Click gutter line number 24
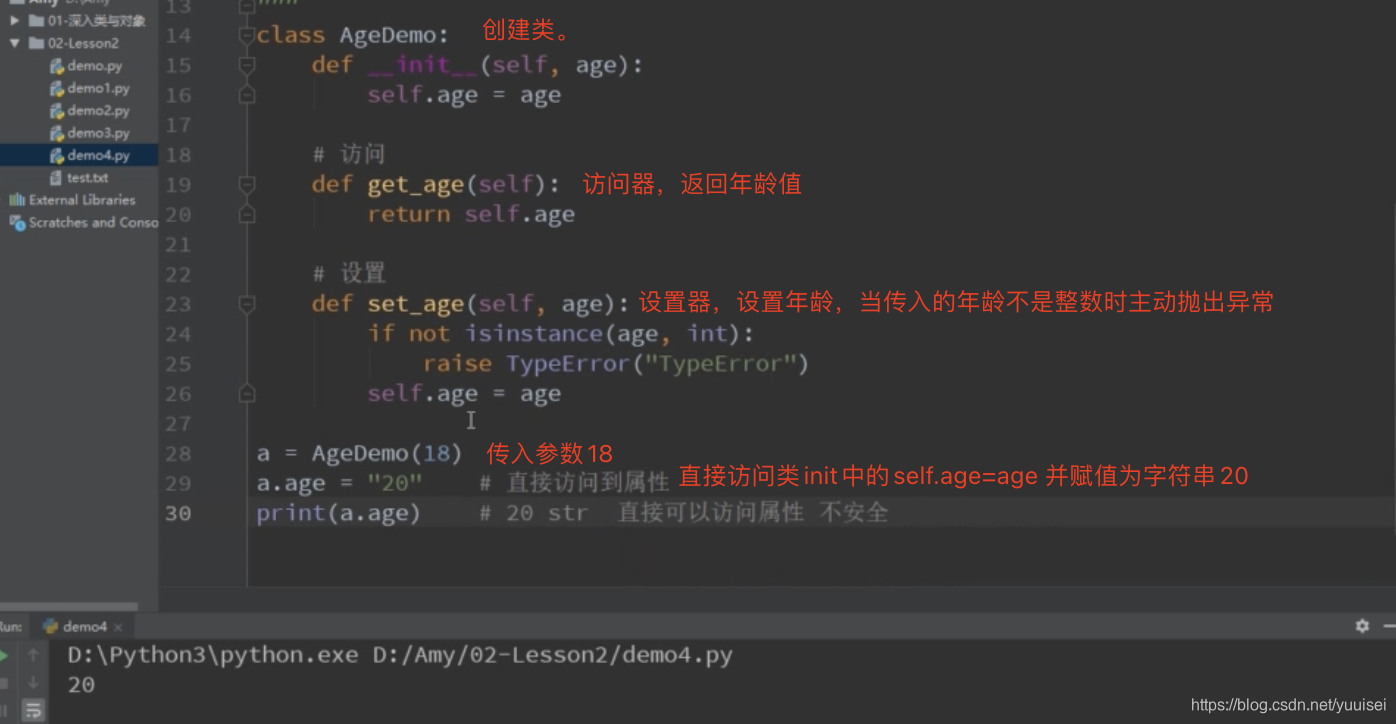1396x724 pixels. 178,334
